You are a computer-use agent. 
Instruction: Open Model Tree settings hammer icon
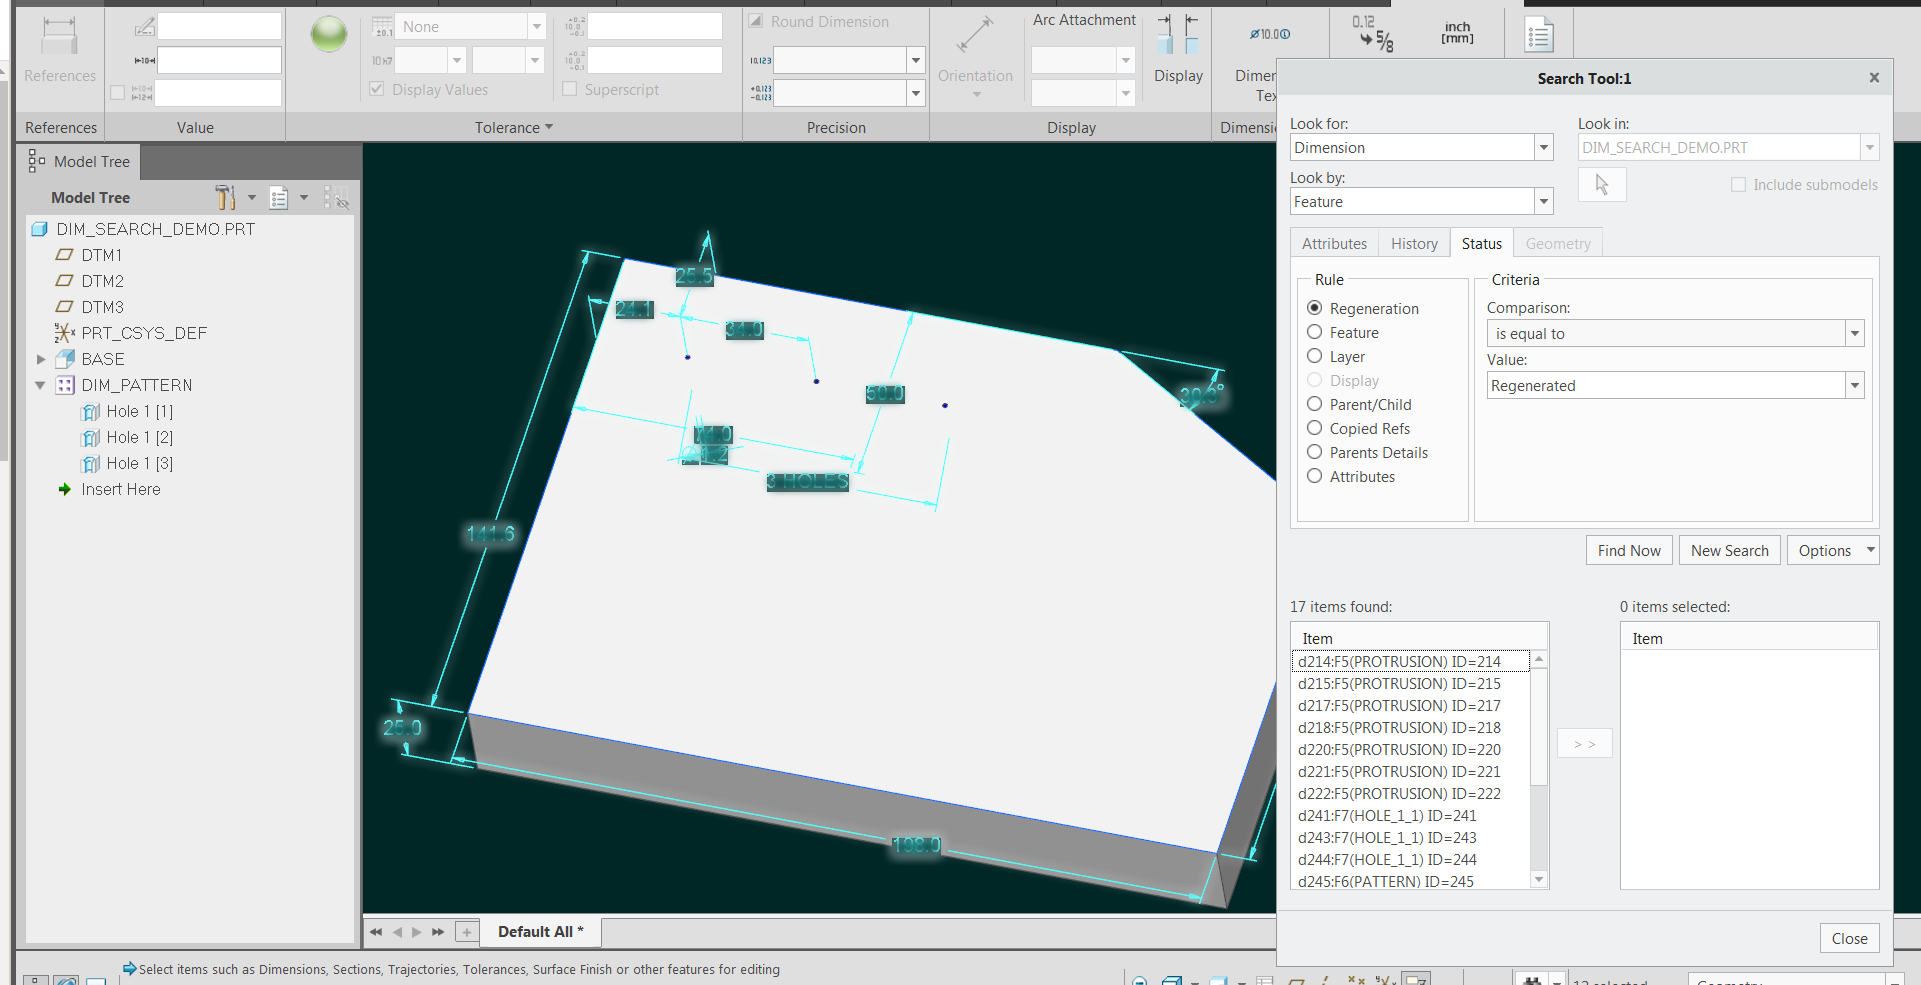pyautogui.click(x=225, y=197)
